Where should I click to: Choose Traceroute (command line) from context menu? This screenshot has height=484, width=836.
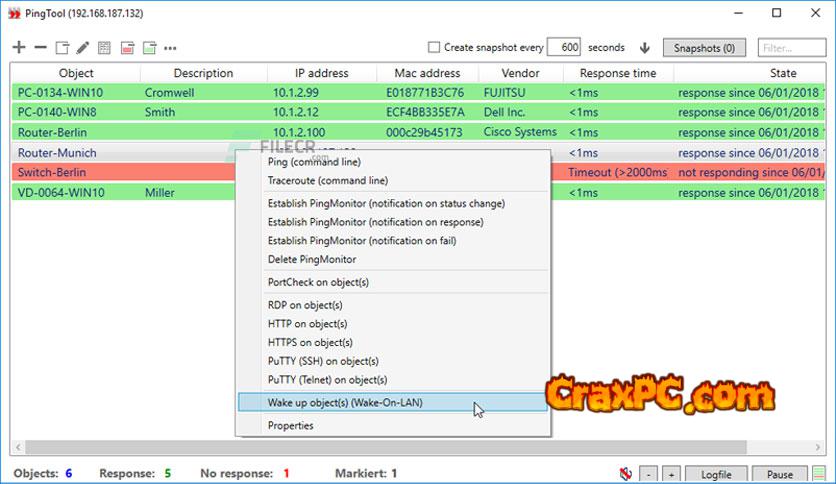coord(327,181)
